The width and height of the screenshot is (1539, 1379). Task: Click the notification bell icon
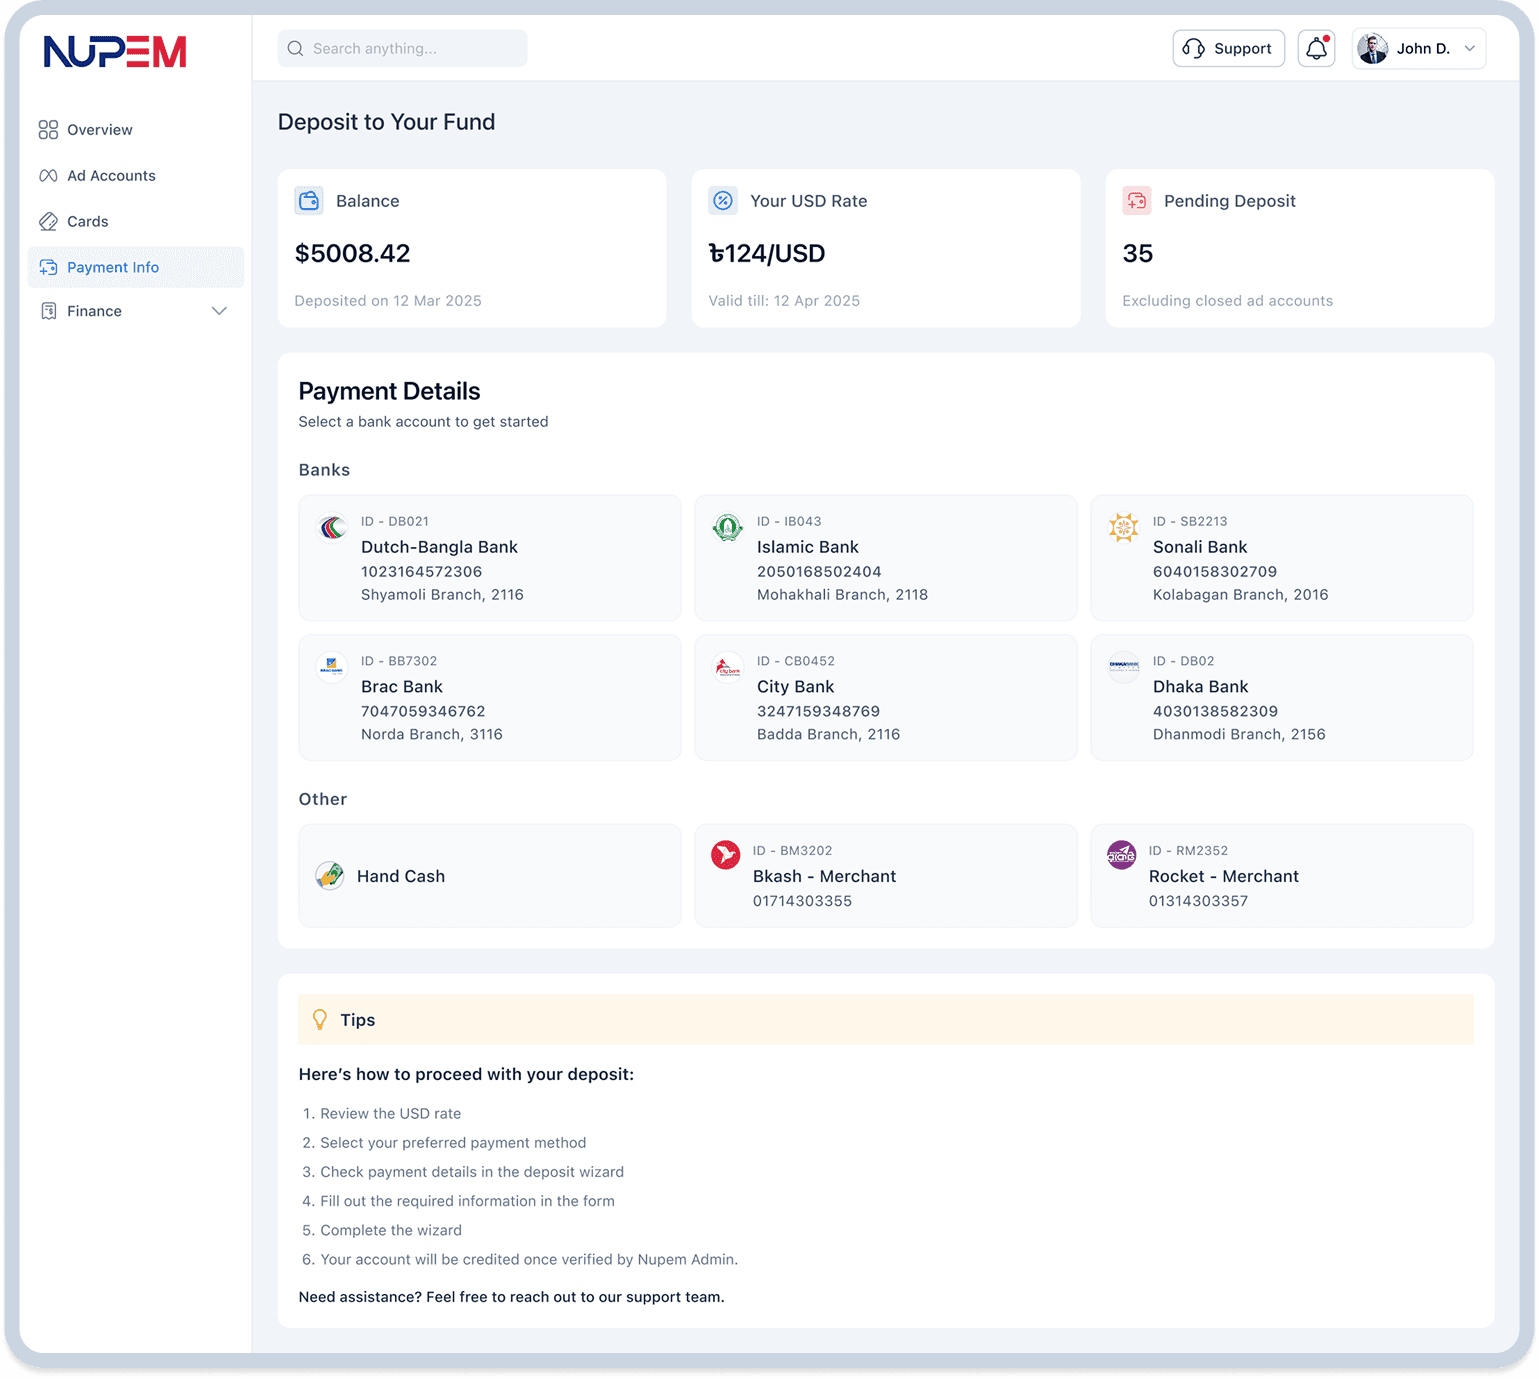pyautogui.click(x=1316, y=48)
